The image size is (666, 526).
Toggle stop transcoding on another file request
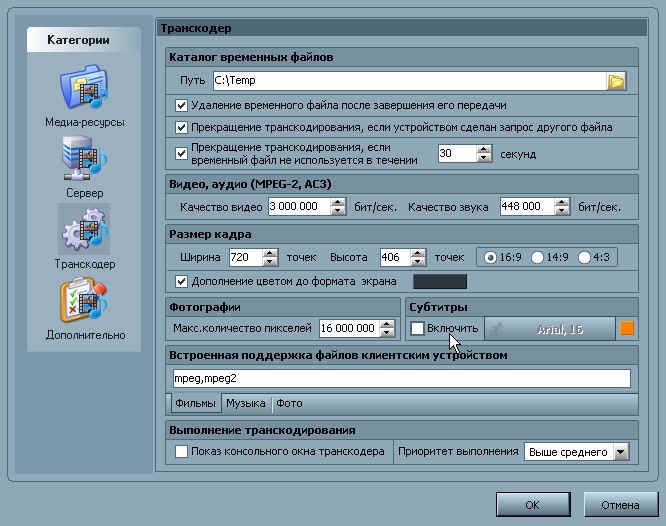181,127
